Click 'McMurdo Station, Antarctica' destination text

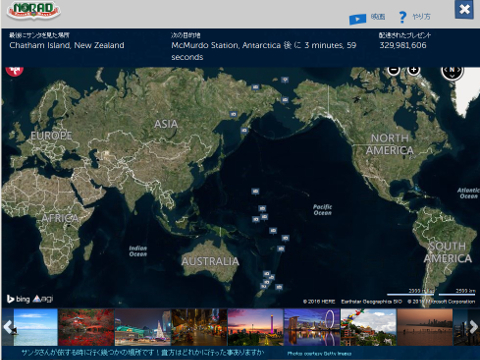point(226,45)
